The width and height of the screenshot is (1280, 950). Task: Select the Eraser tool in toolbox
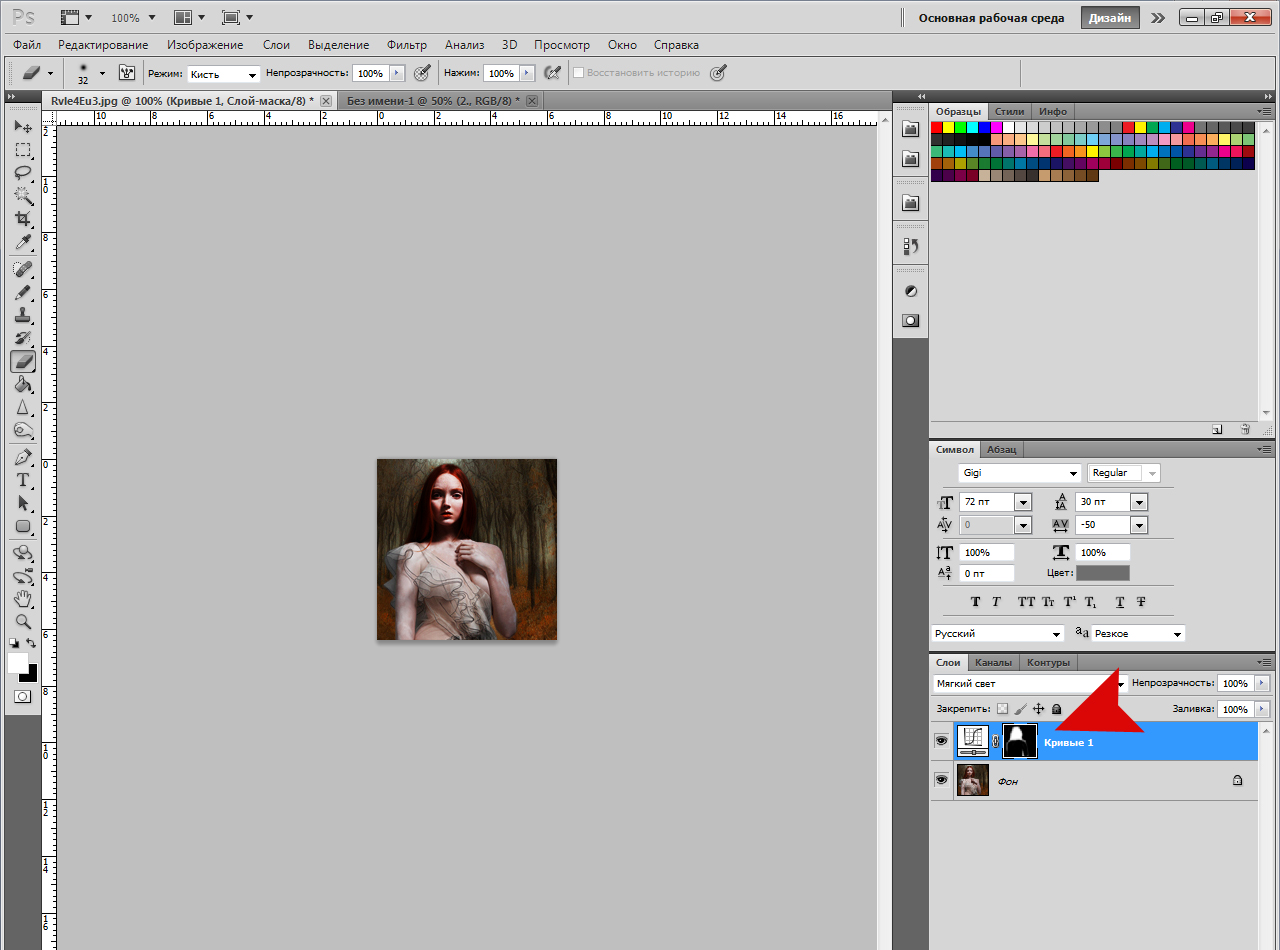(23, 362)
